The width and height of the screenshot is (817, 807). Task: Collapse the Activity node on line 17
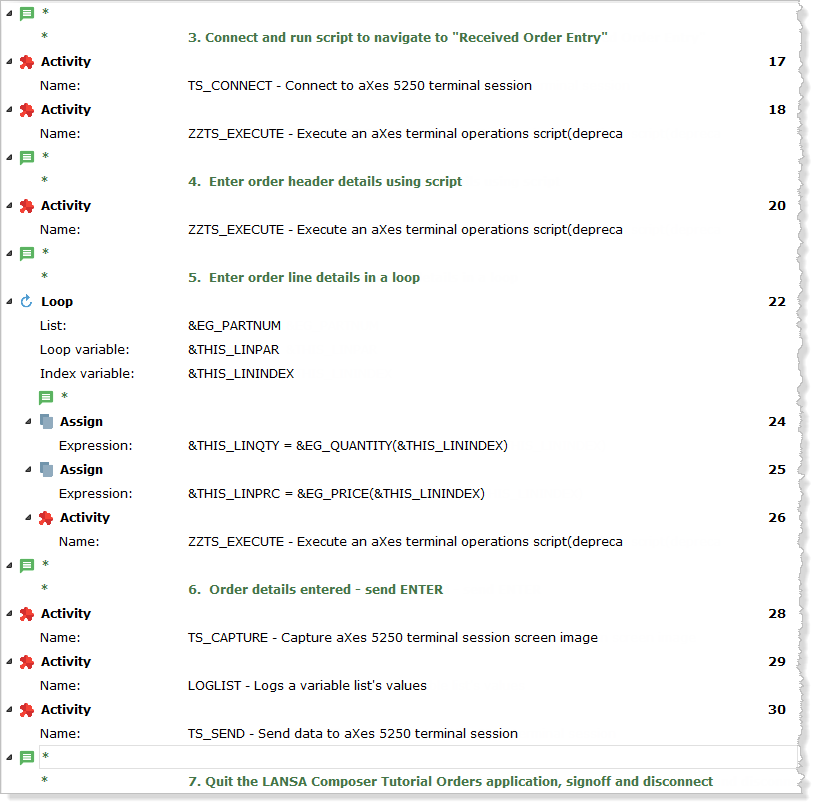9,61
